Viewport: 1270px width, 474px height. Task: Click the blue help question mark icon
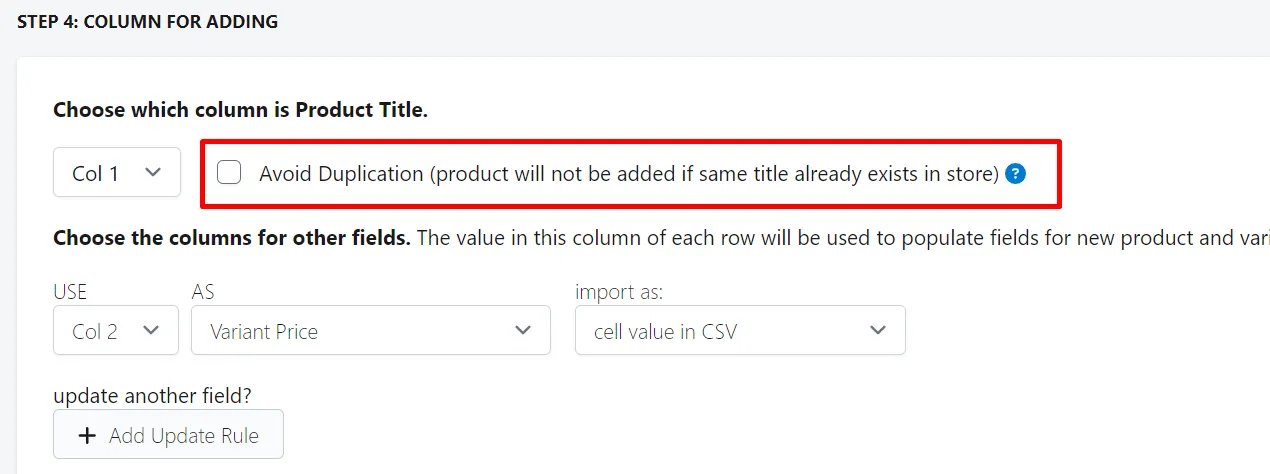point(1016,174)
